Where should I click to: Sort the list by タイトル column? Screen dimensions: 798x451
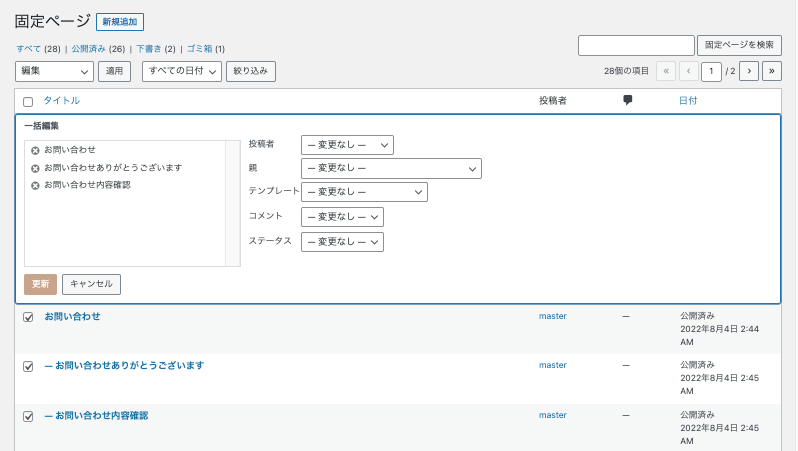61,101
